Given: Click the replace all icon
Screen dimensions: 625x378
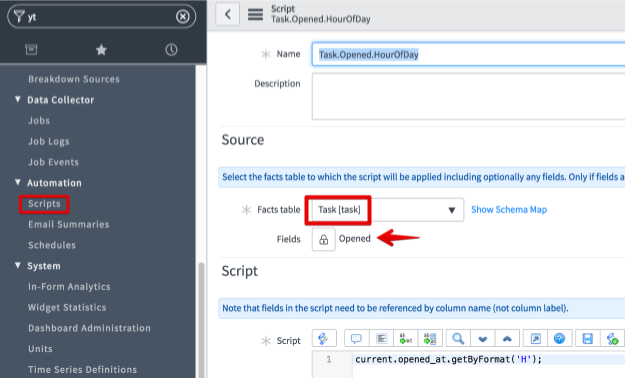Looking at the screenshot, I should [430, 339].
